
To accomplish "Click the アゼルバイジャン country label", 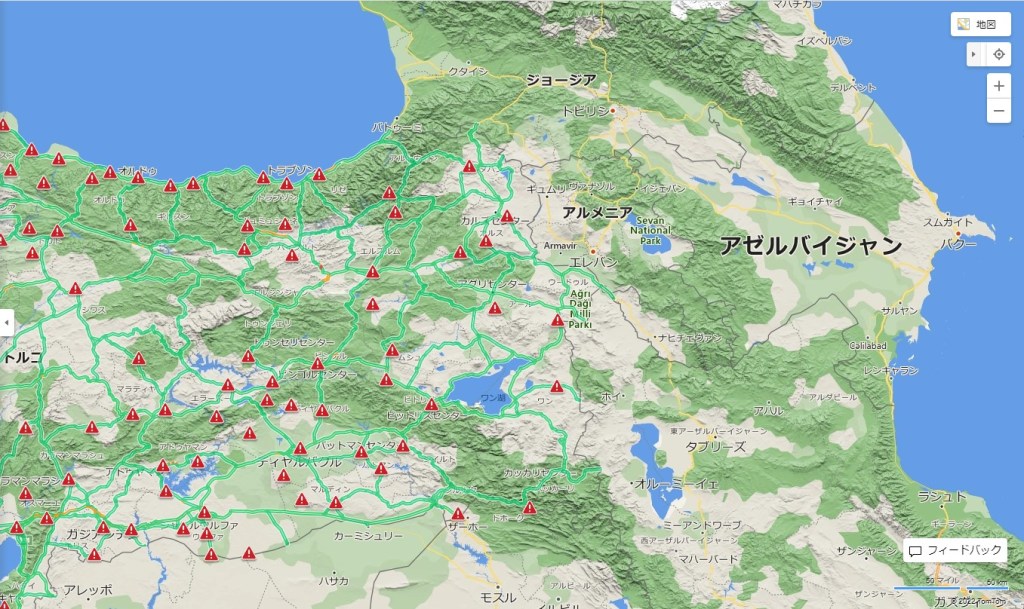I will pyautogui.click(x=810, y=245).
